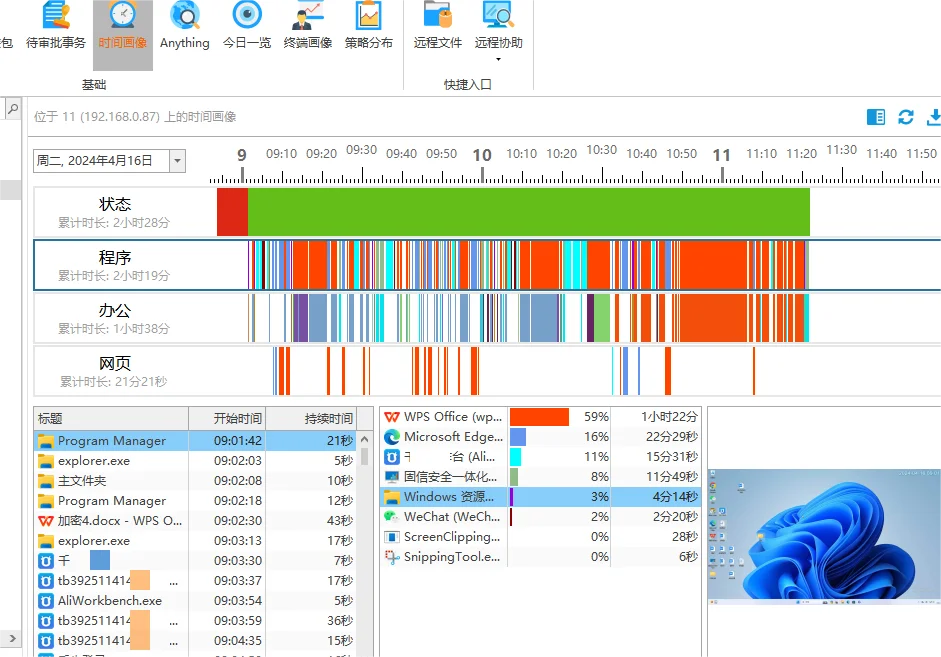Select the Program Manager row at 09:01:42
This screenshot has height=657, width=941.
pyautogui.click(x=196, y=440)
